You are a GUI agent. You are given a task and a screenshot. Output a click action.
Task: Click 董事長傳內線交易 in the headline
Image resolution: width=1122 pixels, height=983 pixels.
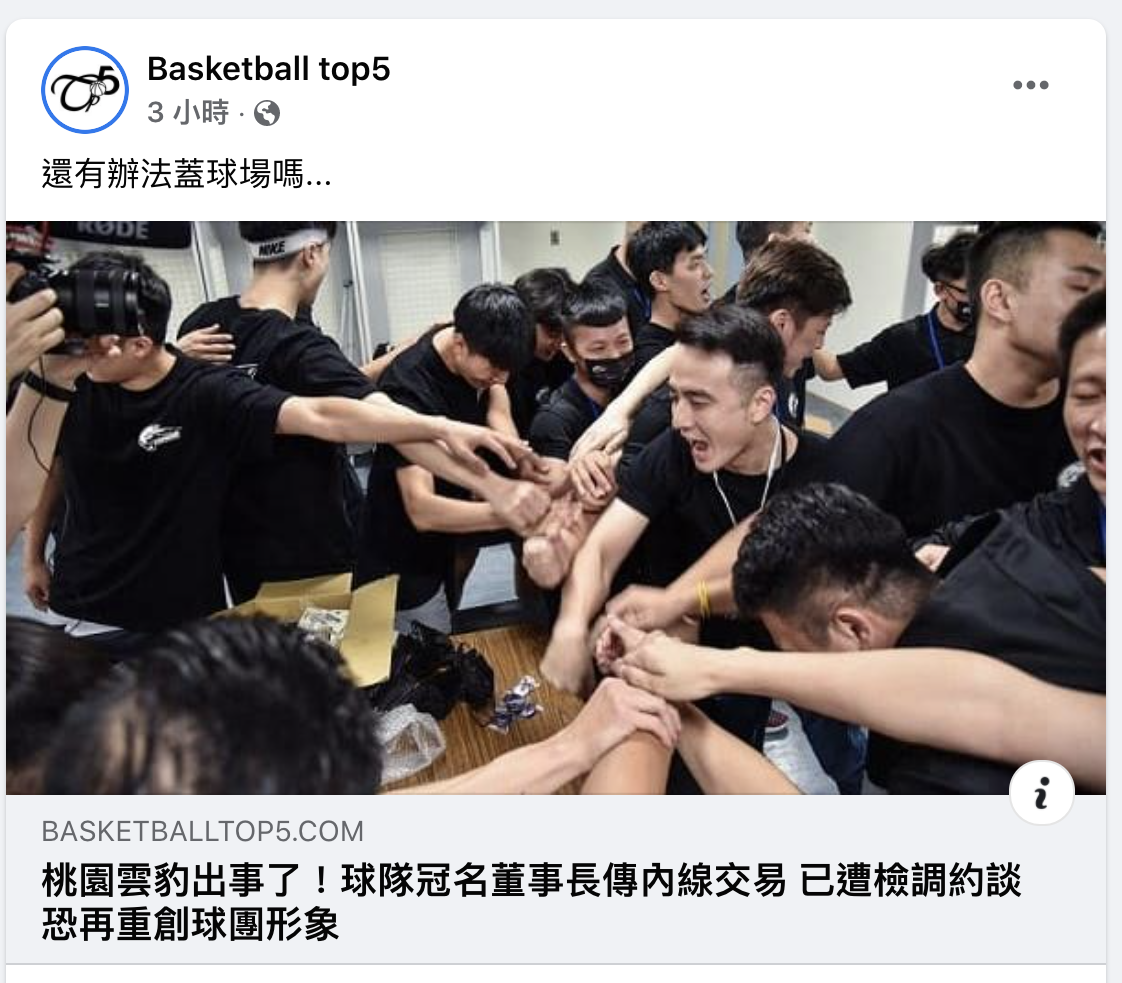[x=637, y=880]
